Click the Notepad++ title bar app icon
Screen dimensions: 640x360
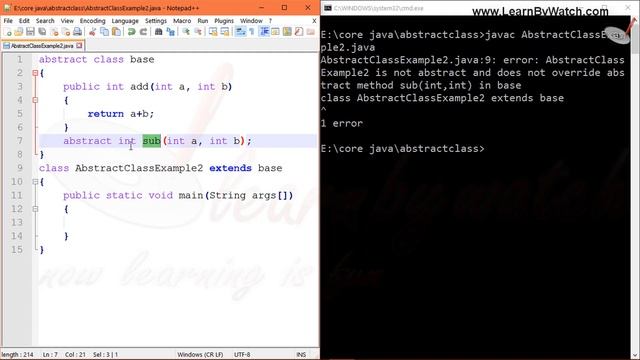pos(7,8)
